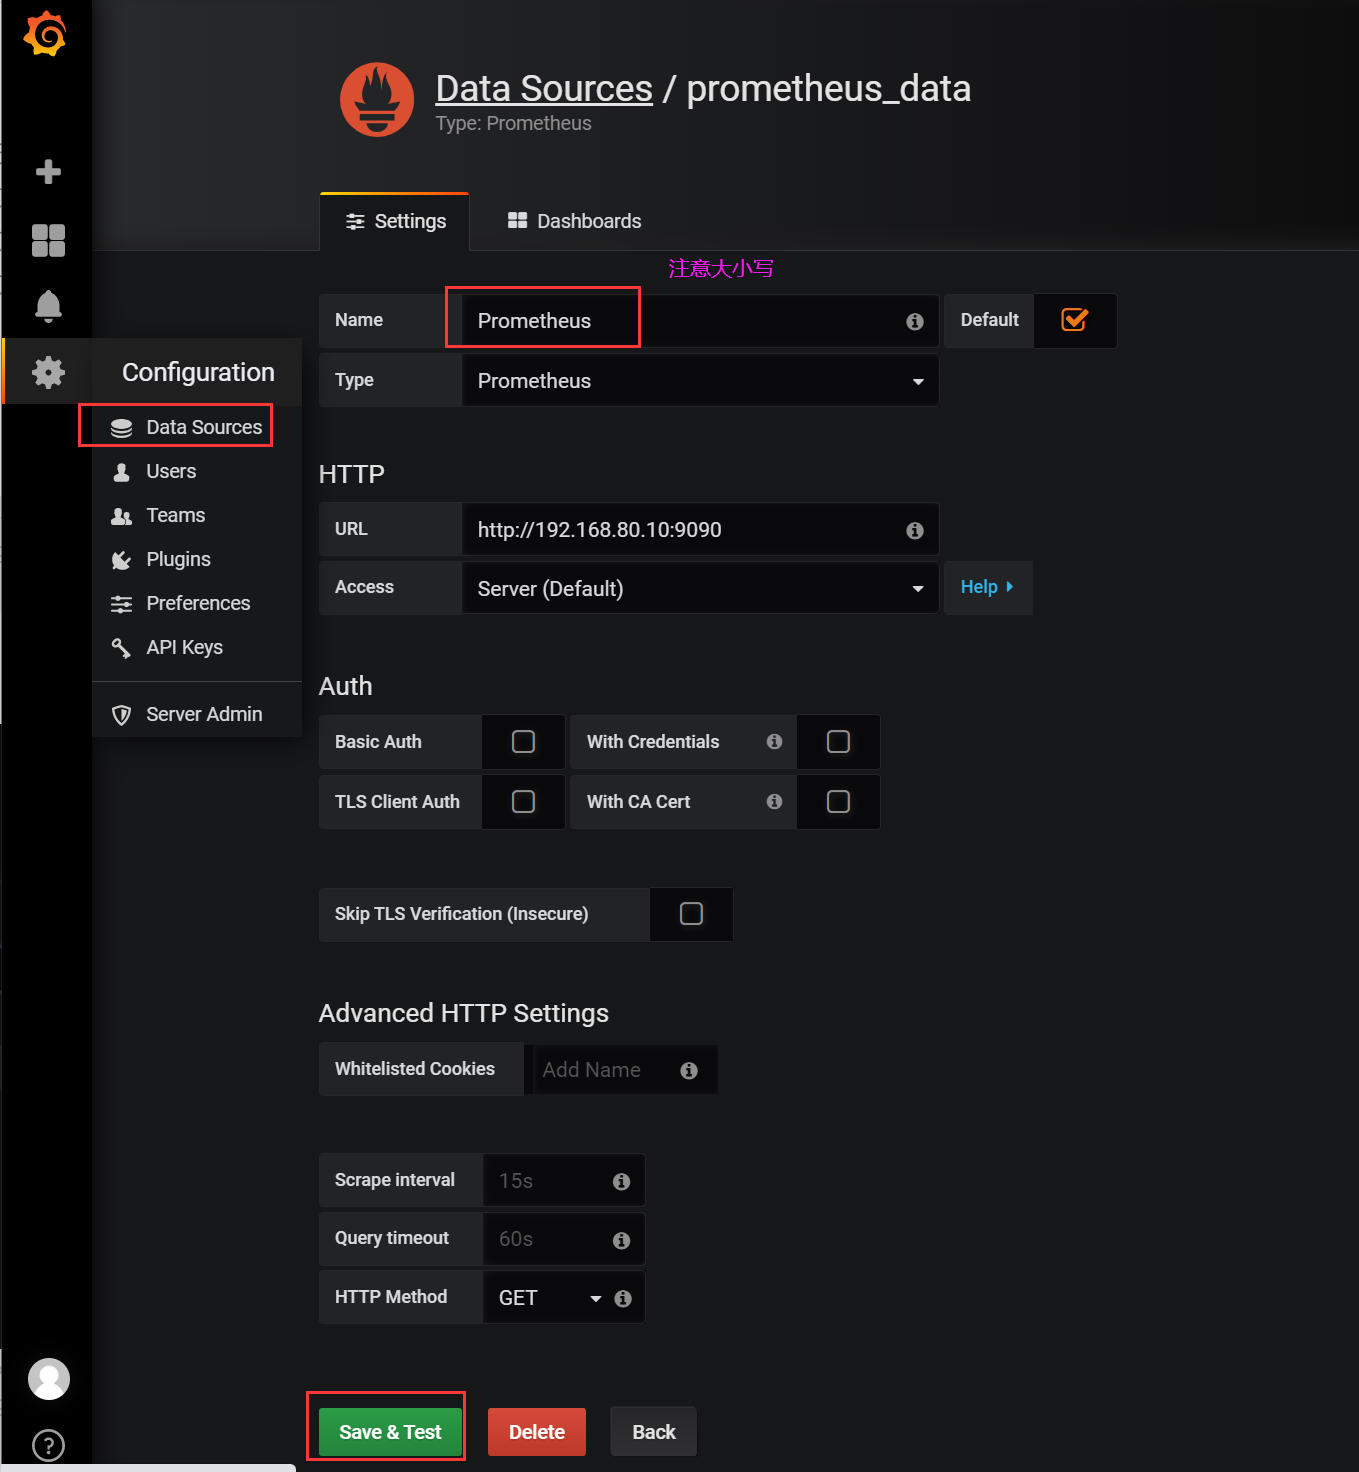Open the Access dropdown

click(x=700, y=588)
